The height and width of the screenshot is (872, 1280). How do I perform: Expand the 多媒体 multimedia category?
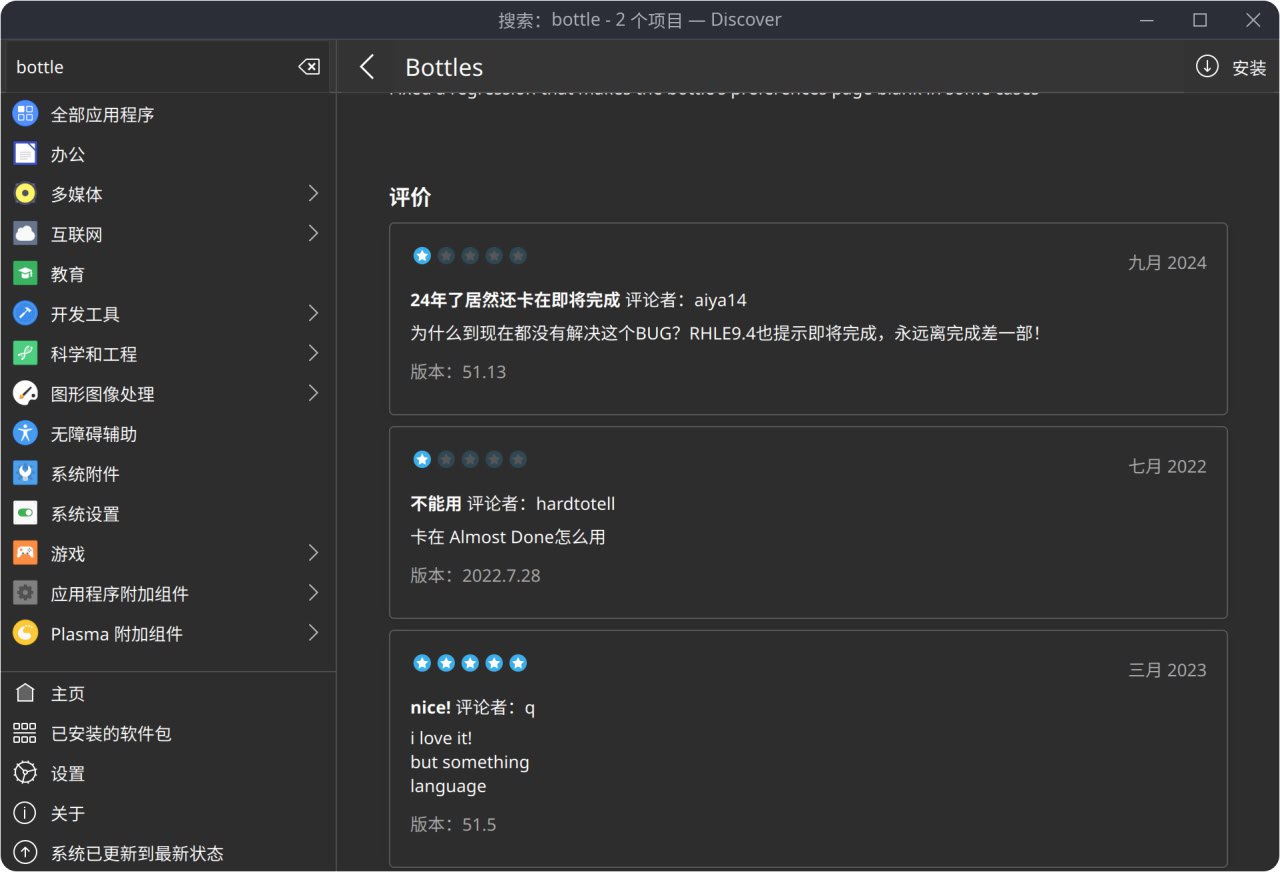[313, 194]
